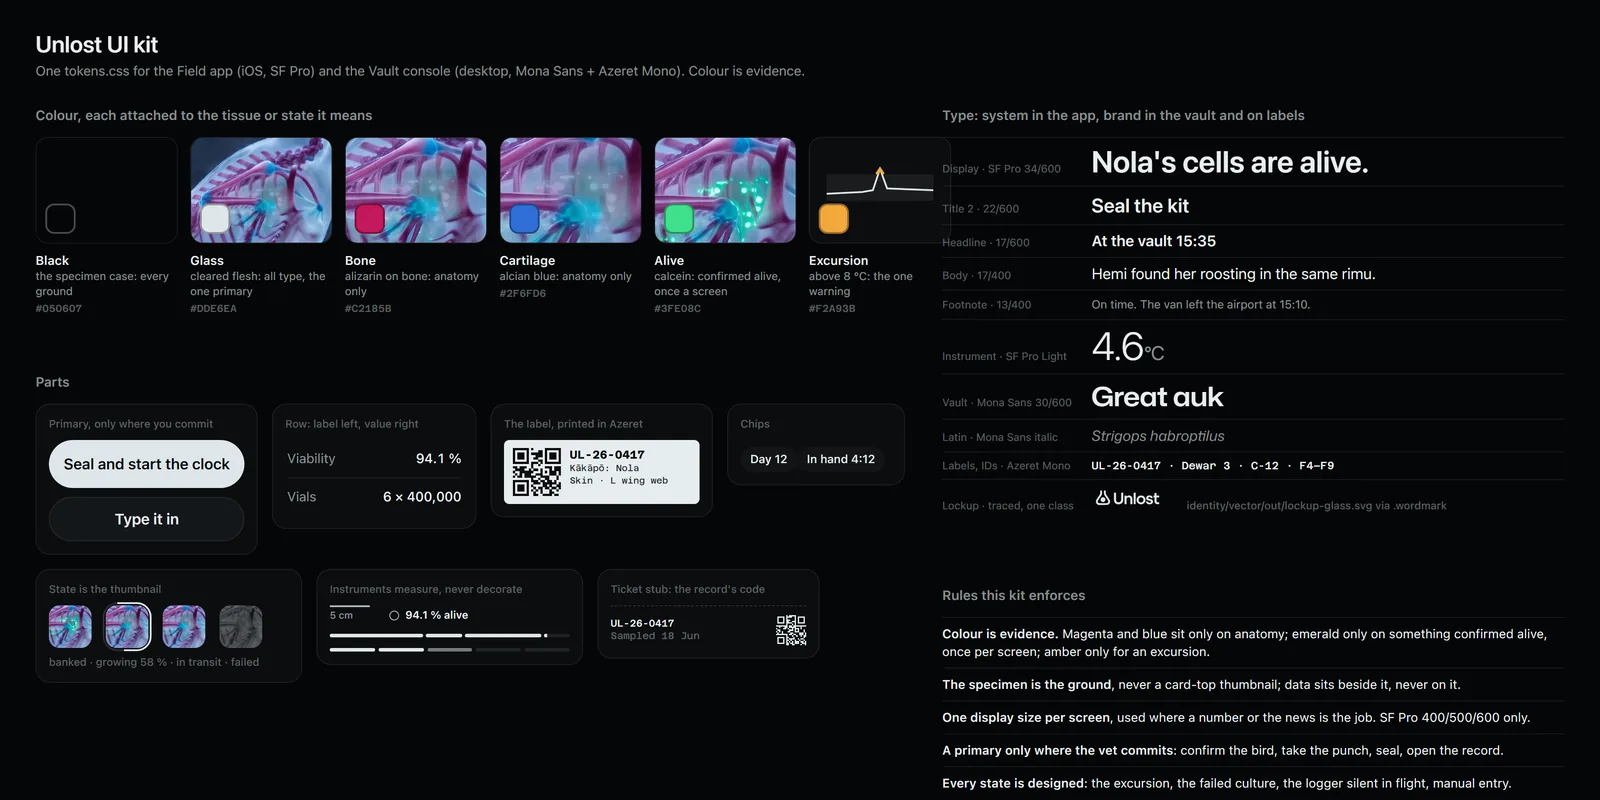1600x800 pixels.
Task: Select the circle beside 94.1 % alive
Action: point(394,616)
